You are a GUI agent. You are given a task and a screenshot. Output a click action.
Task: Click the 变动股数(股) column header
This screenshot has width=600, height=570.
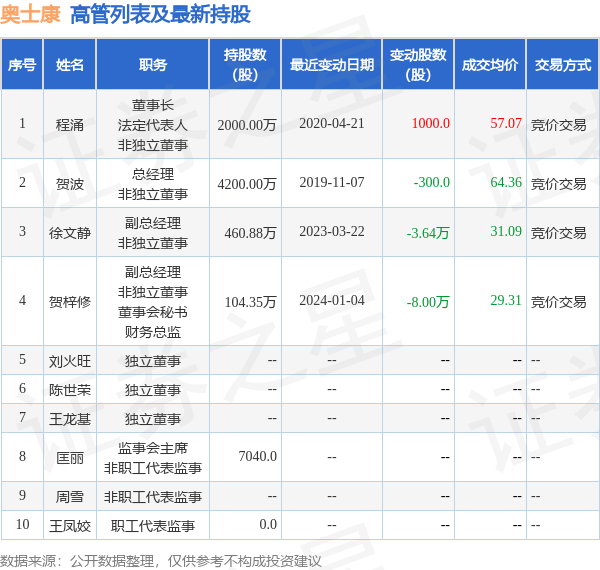point(418,64)
